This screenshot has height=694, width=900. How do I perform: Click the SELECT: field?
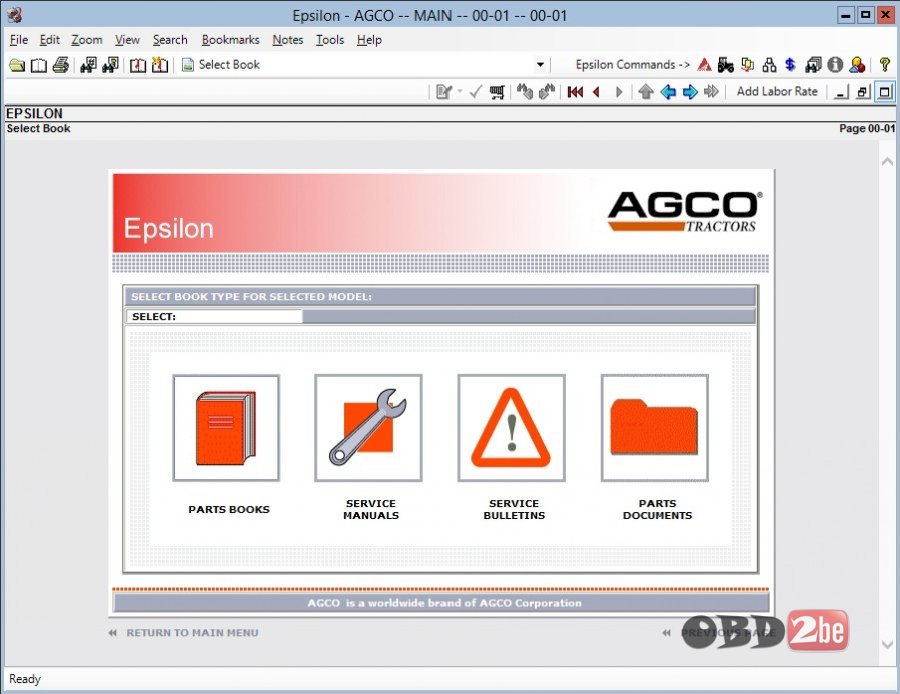(x=214, y=316)
